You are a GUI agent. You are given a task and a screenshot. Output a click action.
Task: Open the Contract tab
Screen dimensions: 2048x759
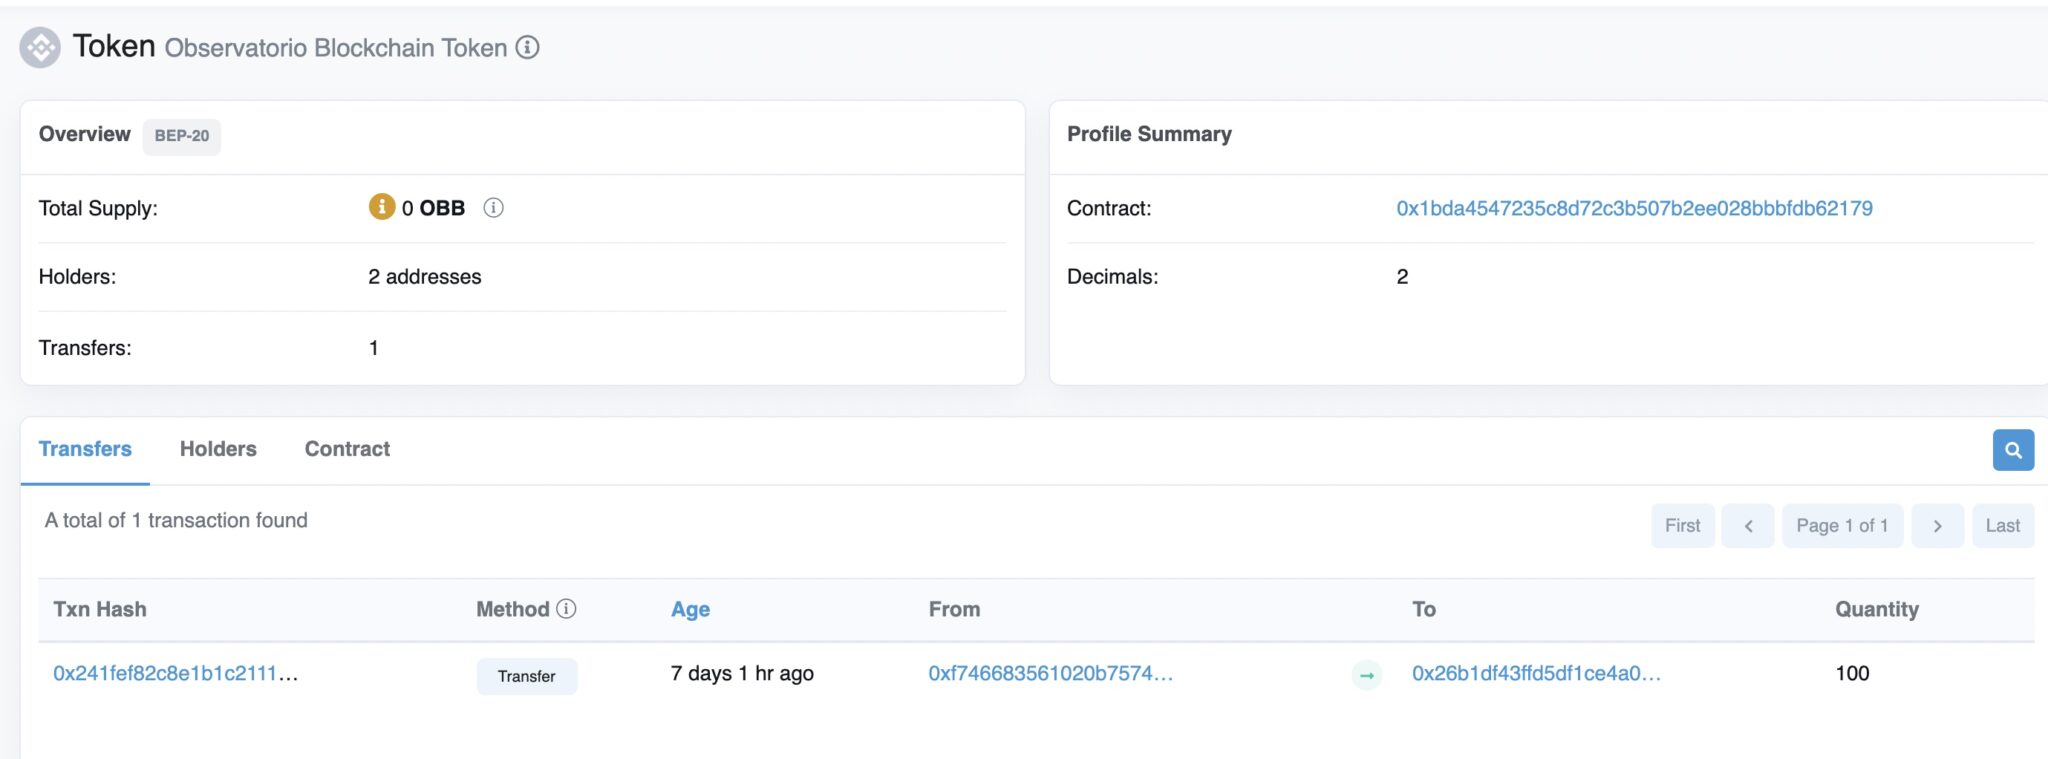pyautogui.click(x=347, y=449)
